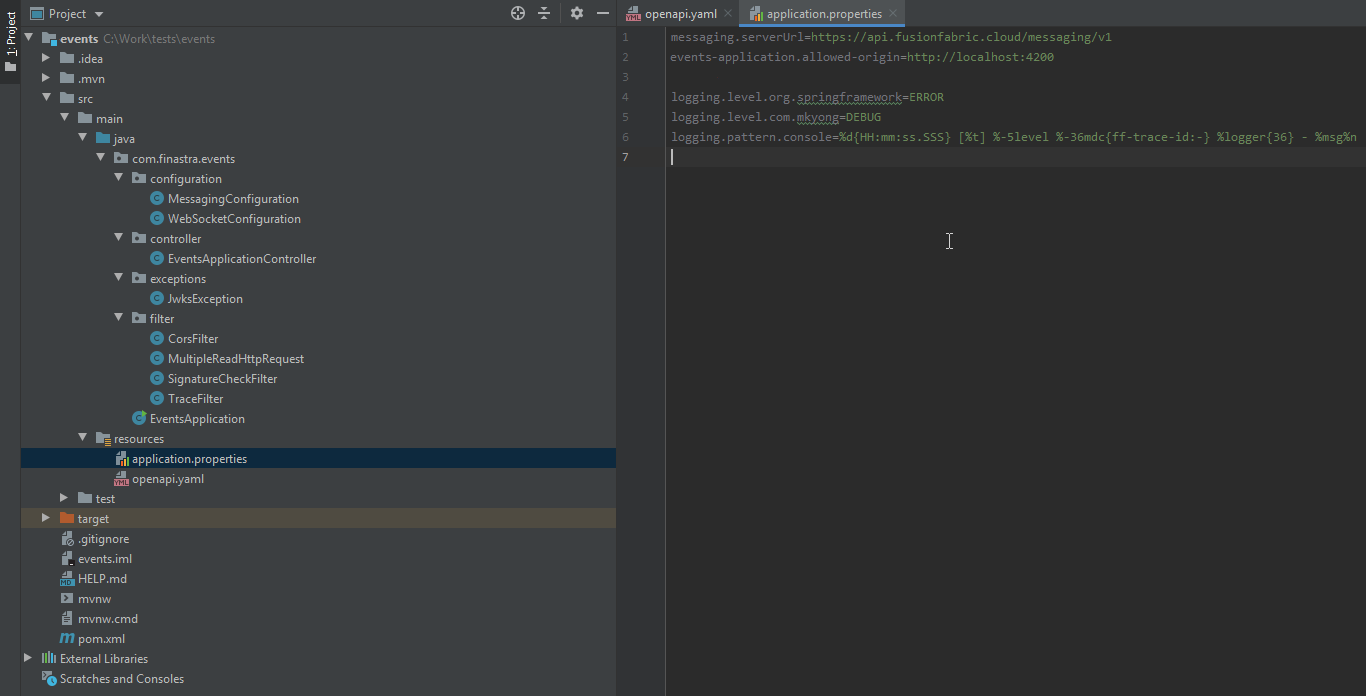Click logging.level.org.springframework line
1366x696 pixels.
pyautogui.click(x=807, y=98)
